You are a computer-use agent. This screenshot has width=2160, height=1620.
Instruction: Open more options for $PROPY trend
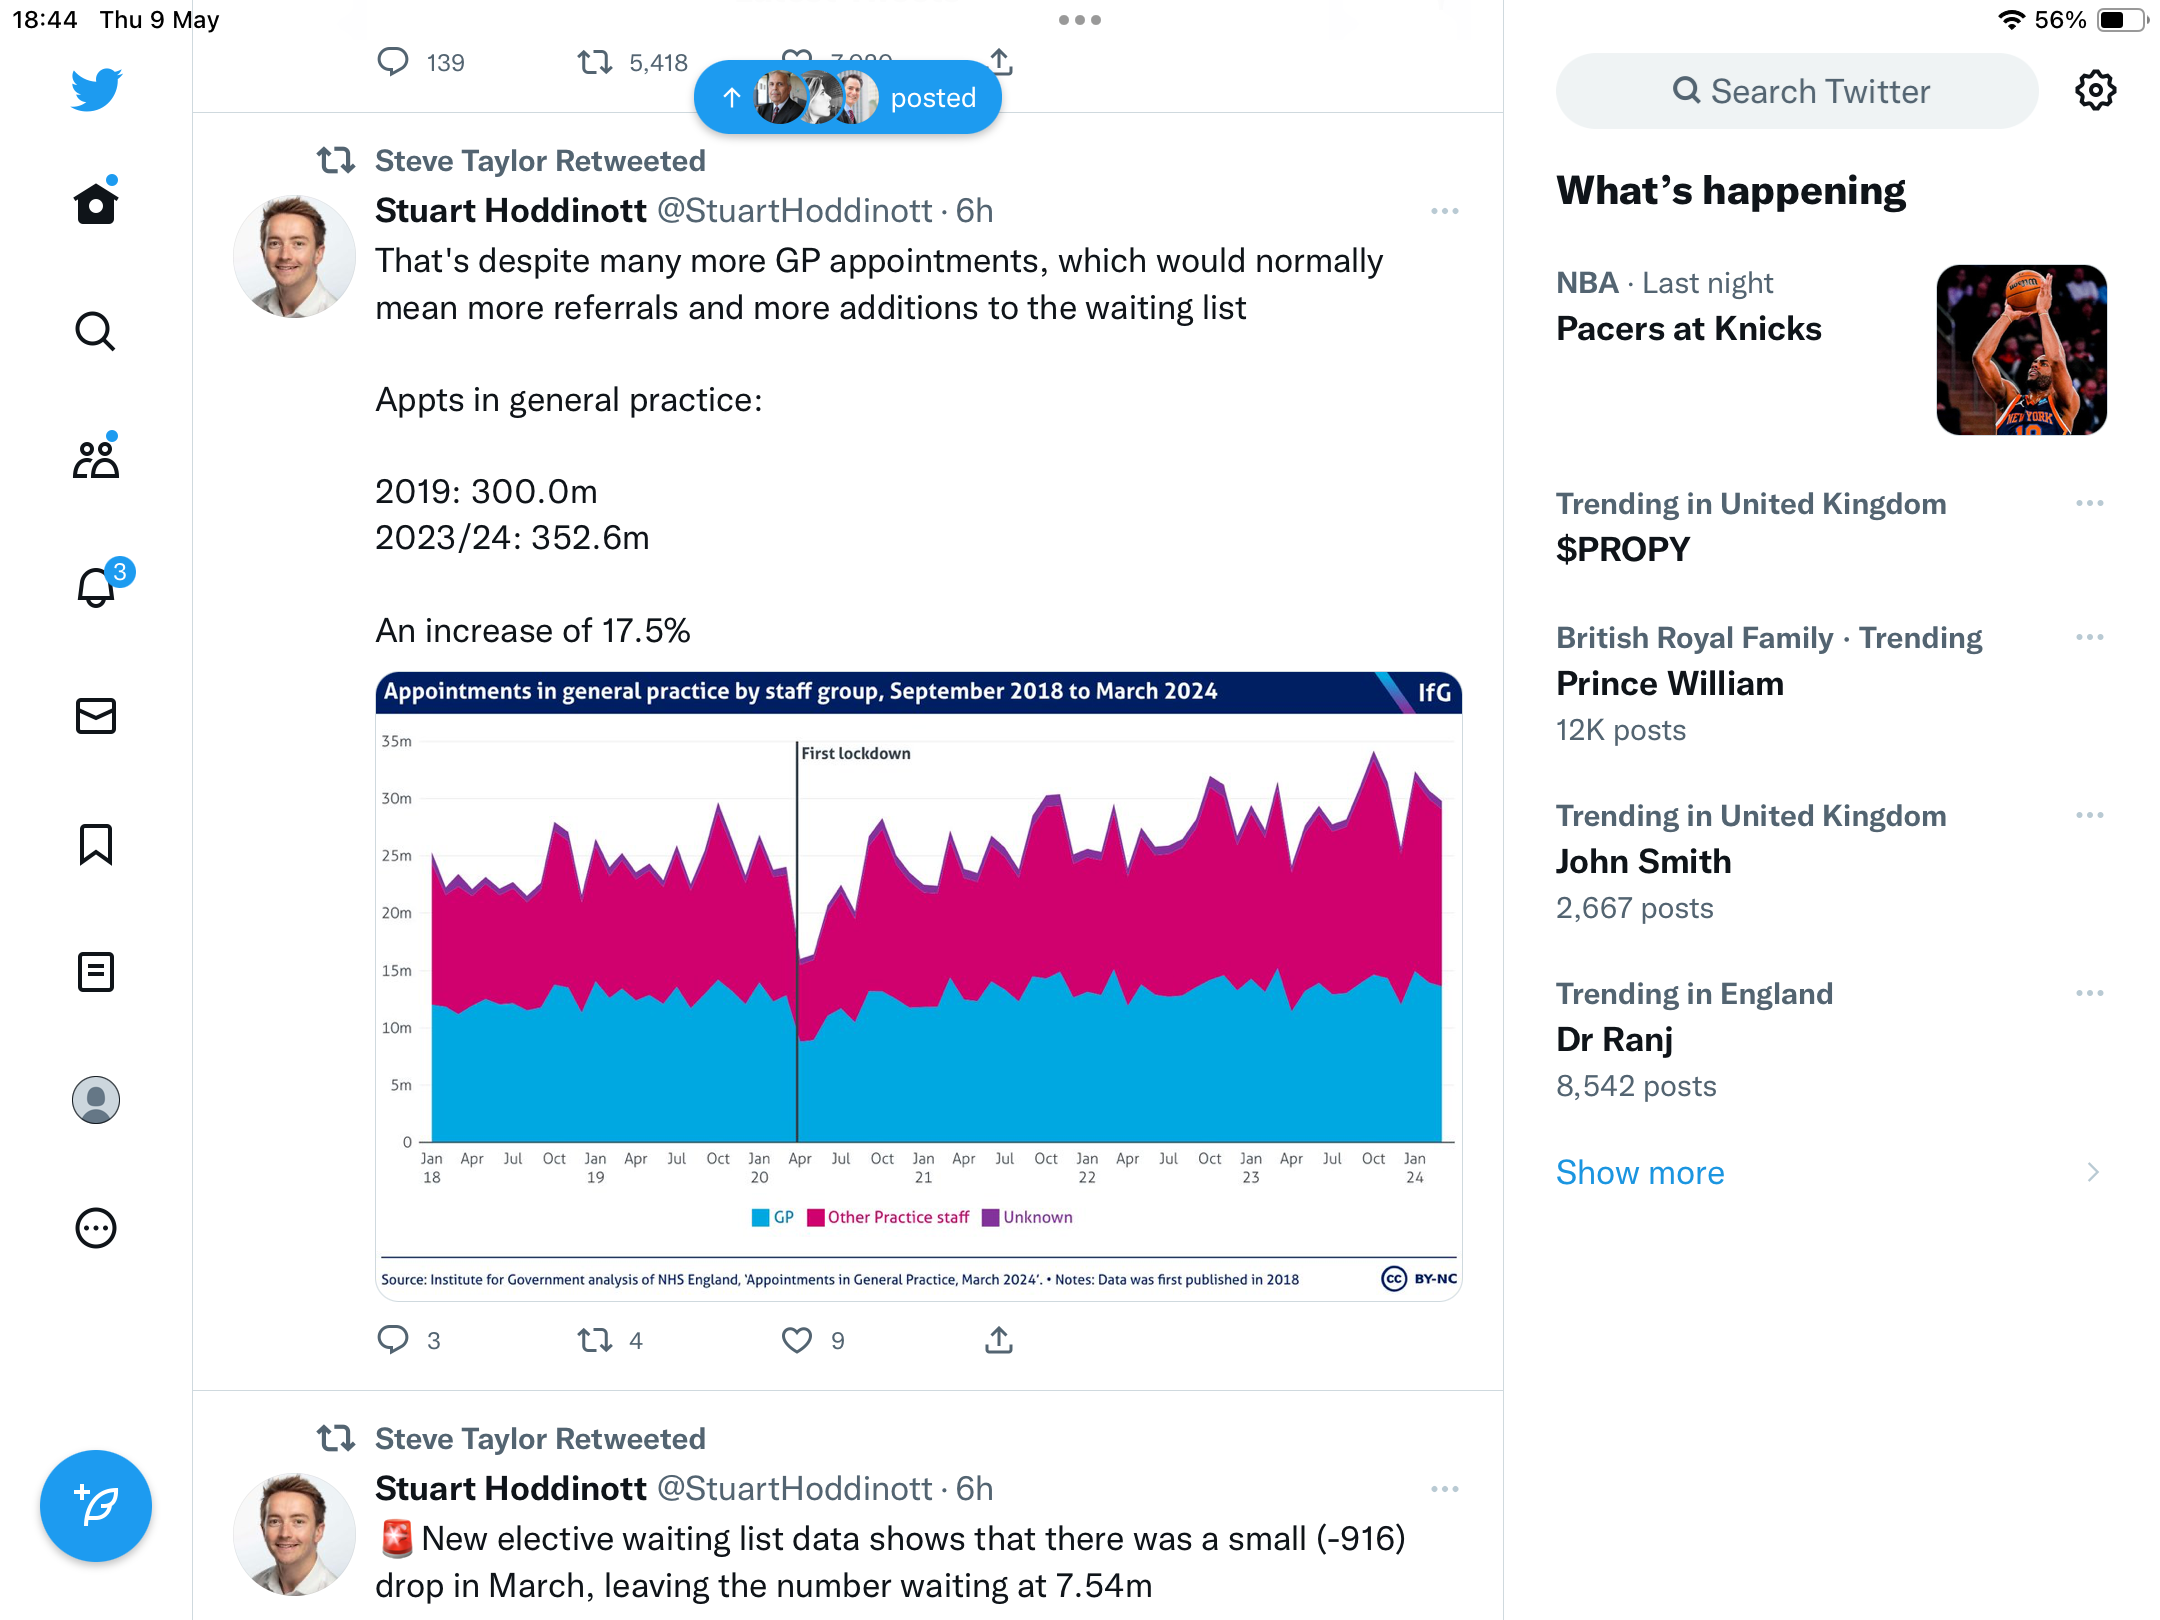coord(2090,503)
